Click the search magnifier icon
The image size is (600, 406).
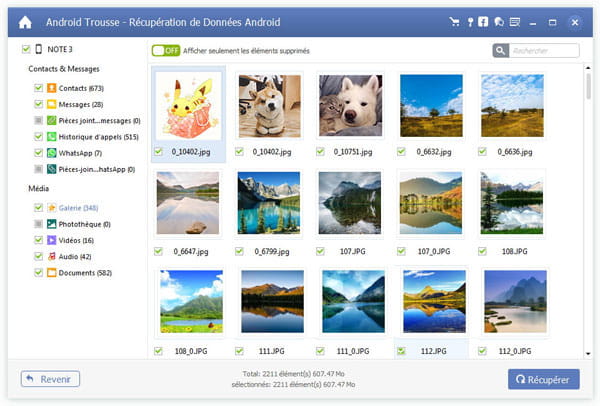(501, 51)
